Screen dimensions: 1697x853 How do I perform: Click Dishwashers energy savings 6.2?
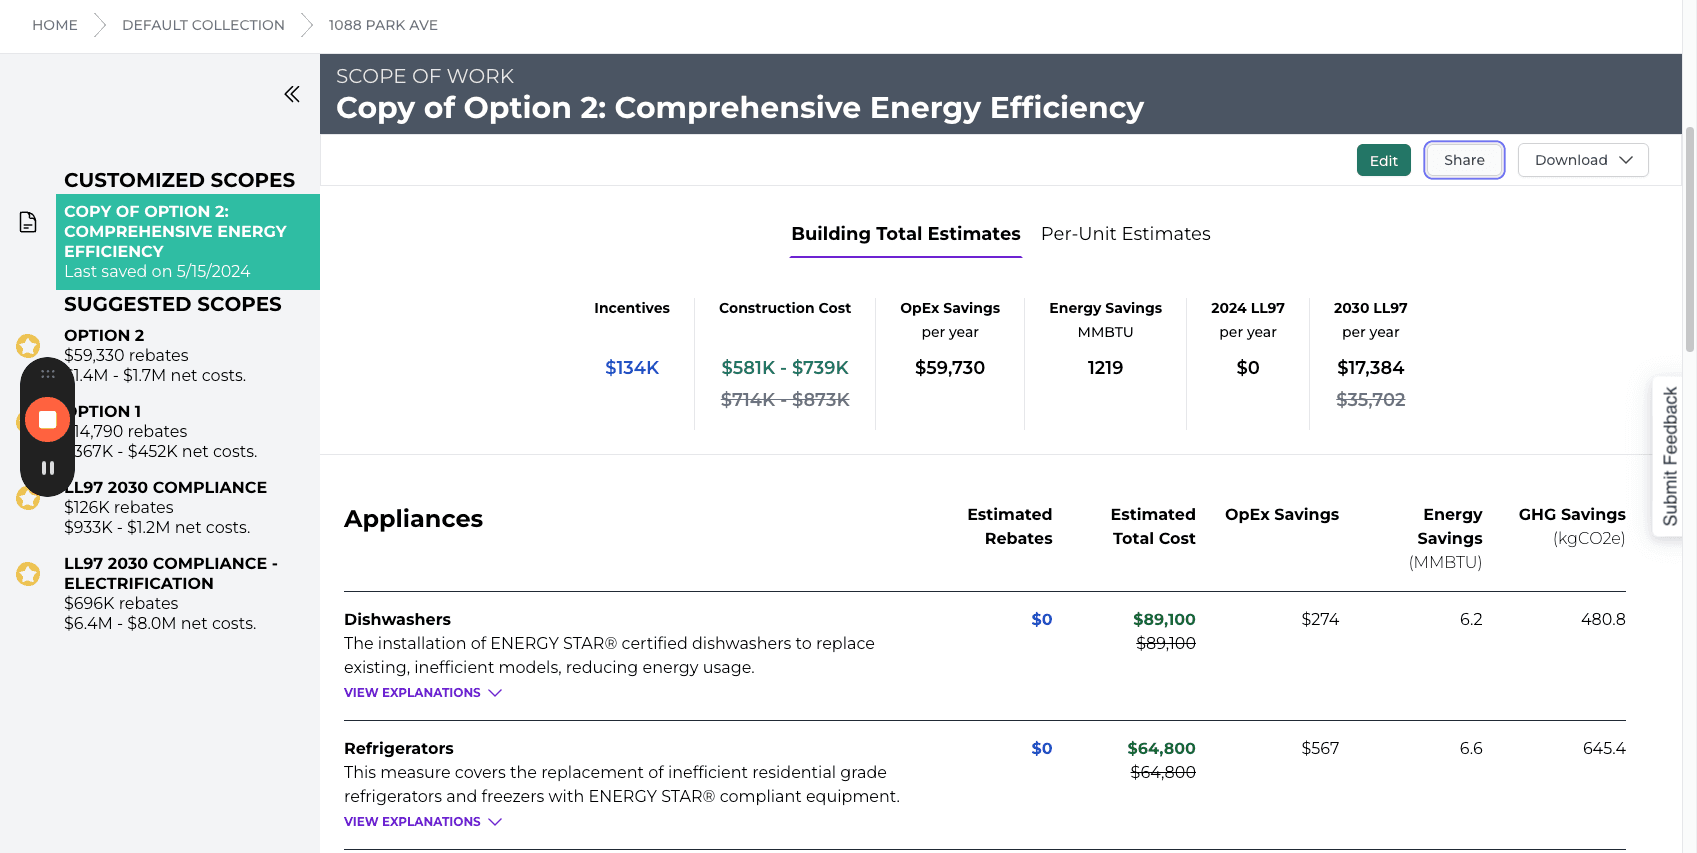[x=1471, y=620]
